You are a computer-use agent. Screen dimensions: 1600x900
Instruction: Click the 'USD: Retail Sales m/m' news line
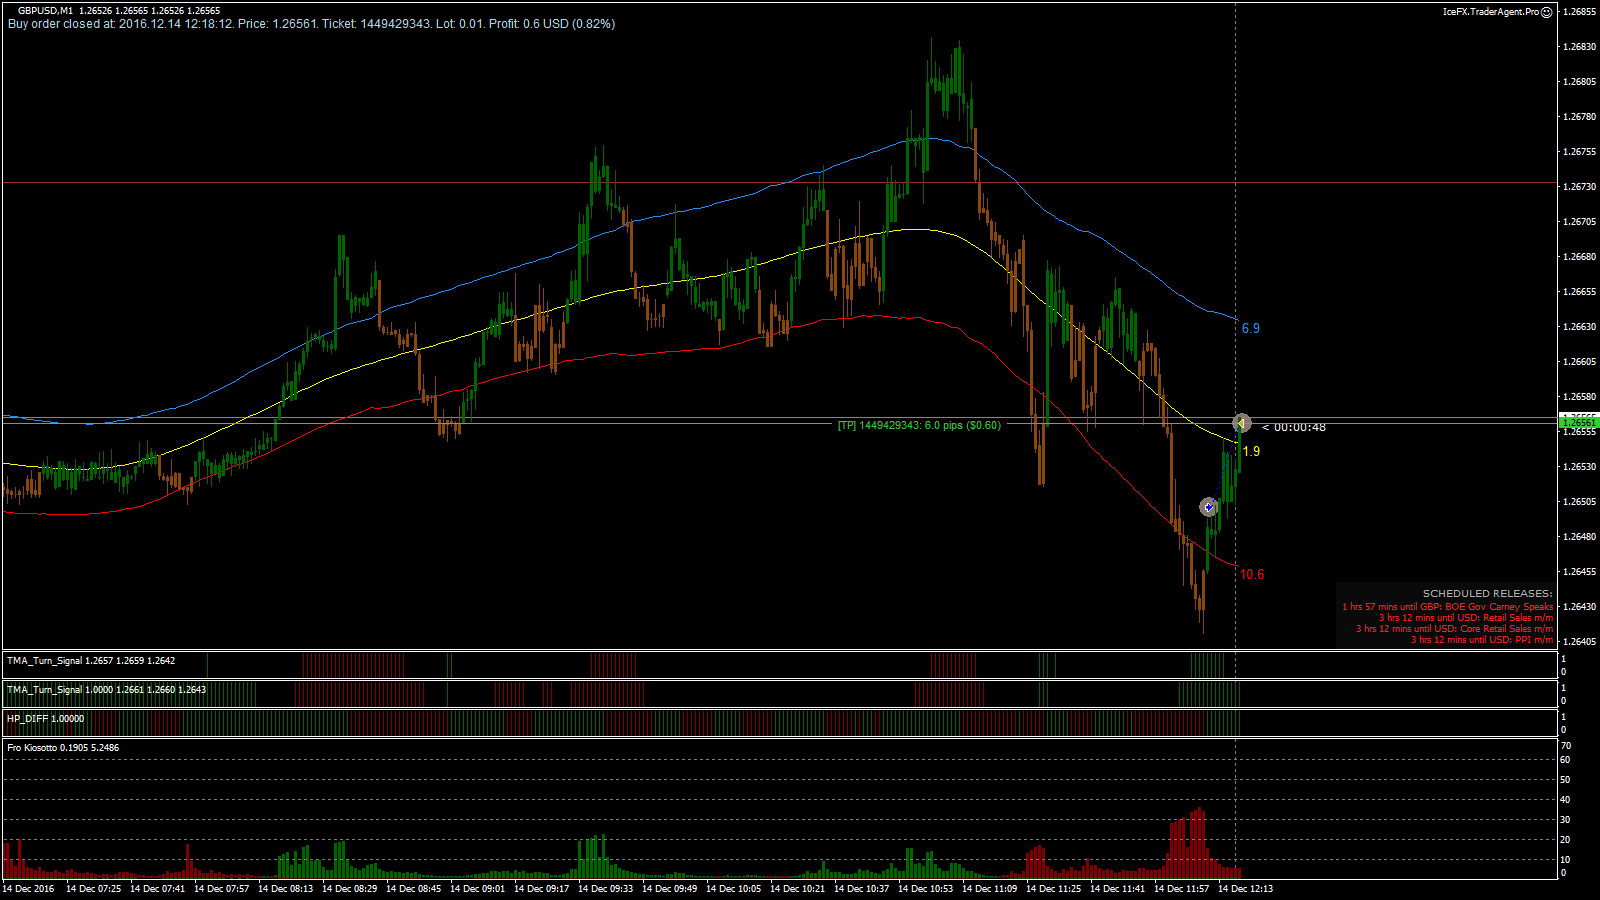(x=1466, y=618)
